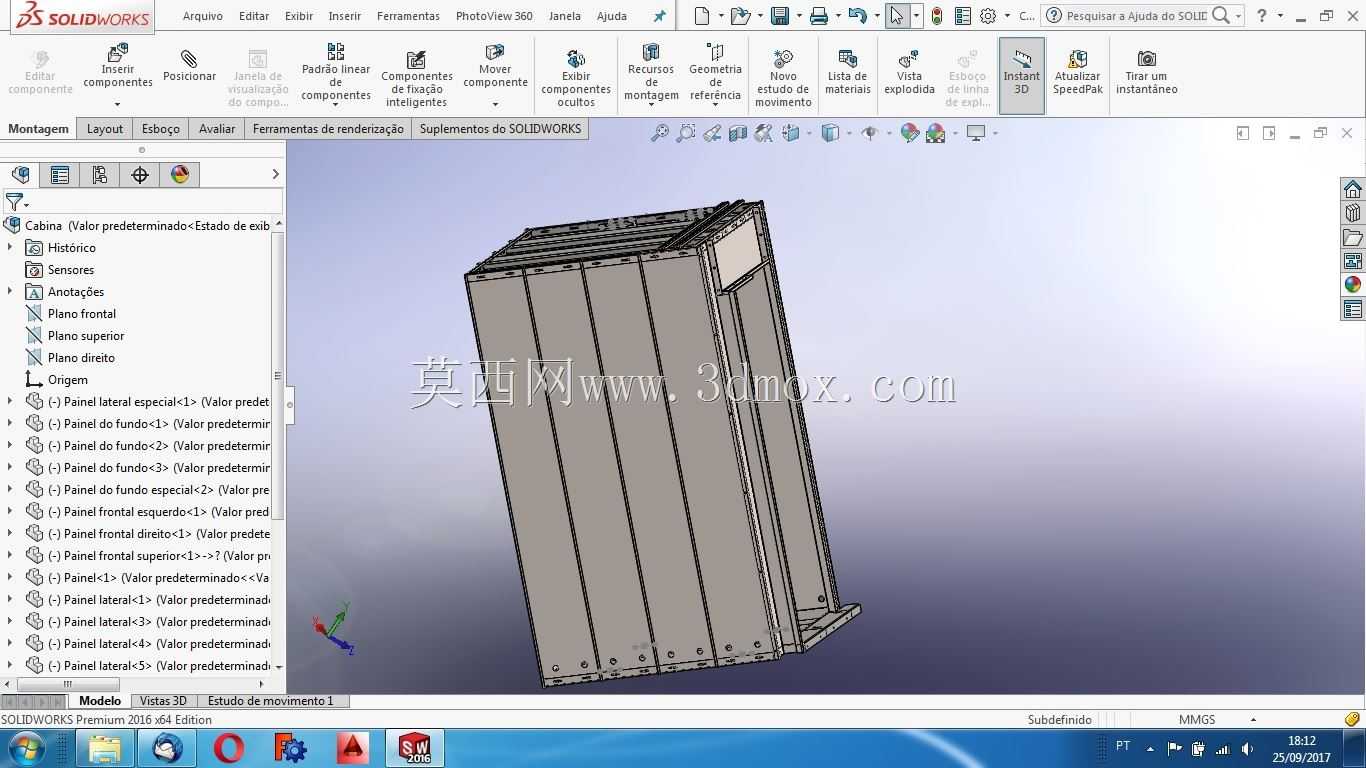Viewport: 1366px width, 768px height.
Task: Open the Mover componente dropdown arrow
Action: click(495, 104)
